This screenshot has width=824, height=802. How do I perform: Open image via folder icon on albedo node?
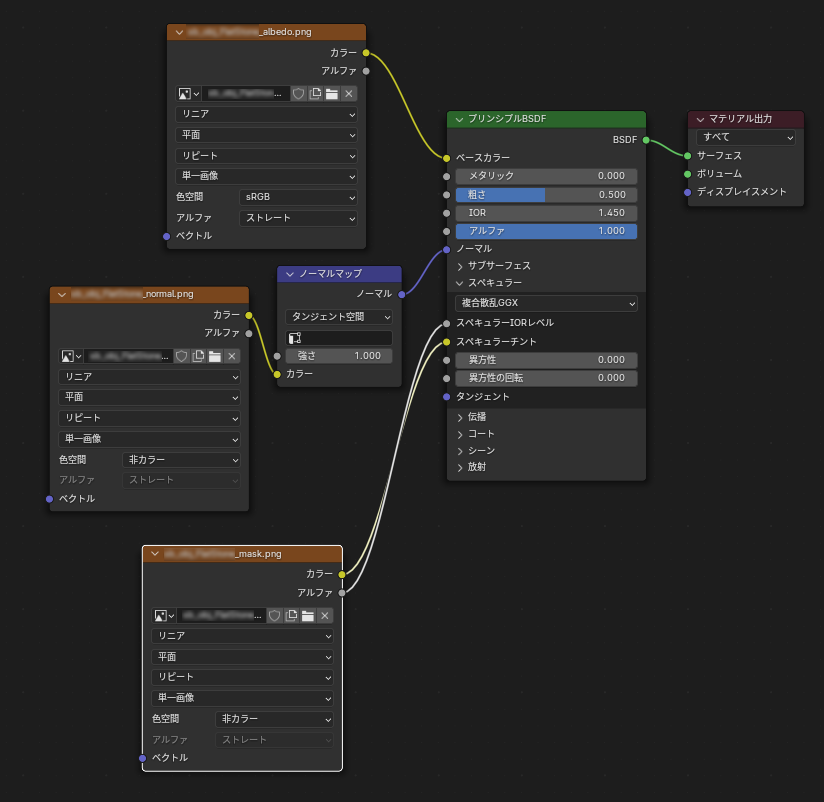[x=332, y=93]
